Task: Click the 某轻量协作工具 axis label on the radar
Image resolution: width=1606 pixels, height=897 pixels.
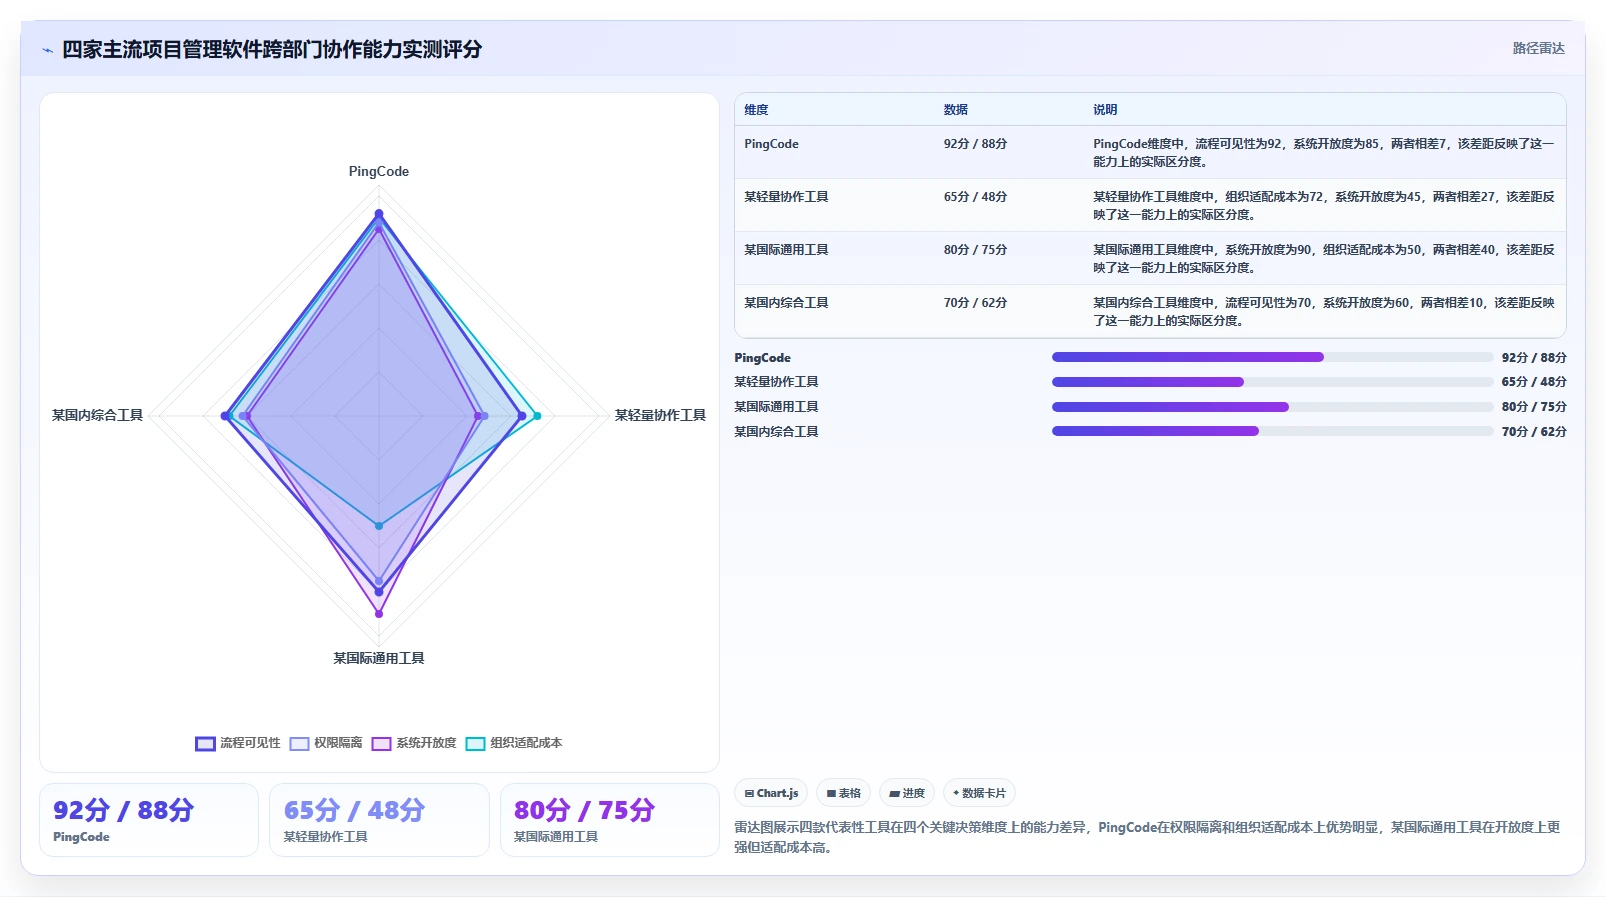Action: (660, 415)
